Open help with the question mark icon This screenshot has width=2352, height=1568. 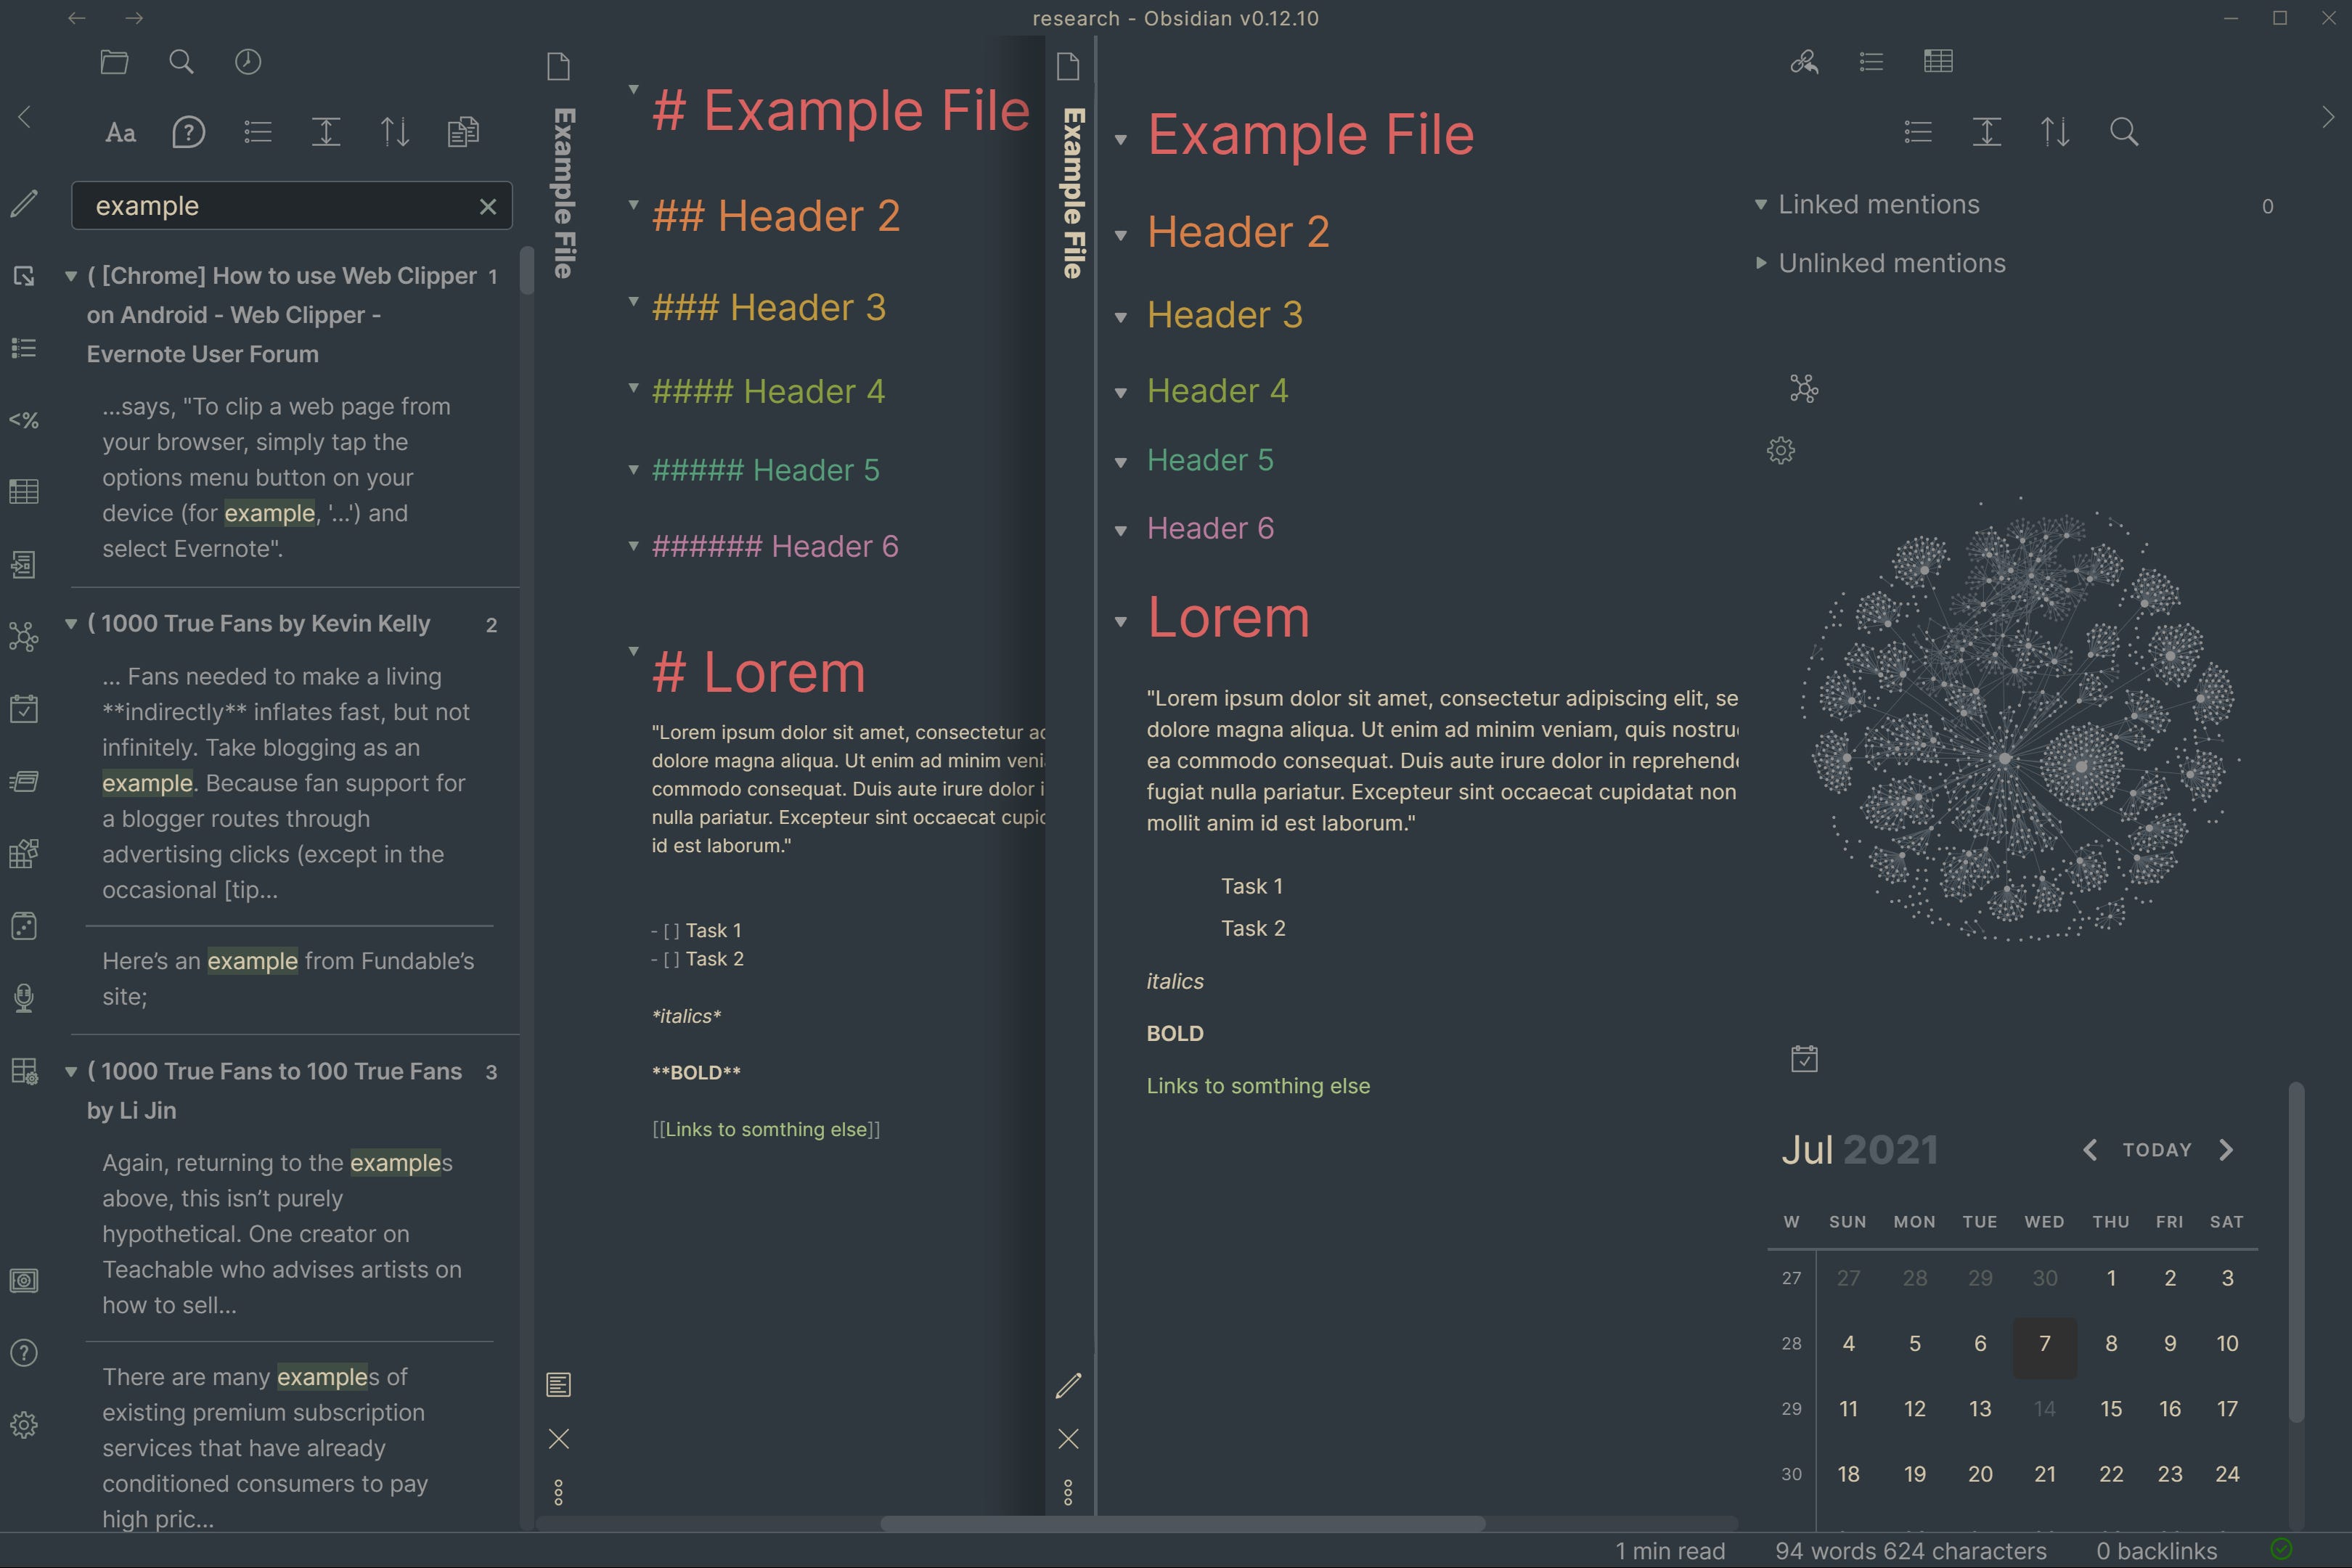click(x=24, y=1353)
